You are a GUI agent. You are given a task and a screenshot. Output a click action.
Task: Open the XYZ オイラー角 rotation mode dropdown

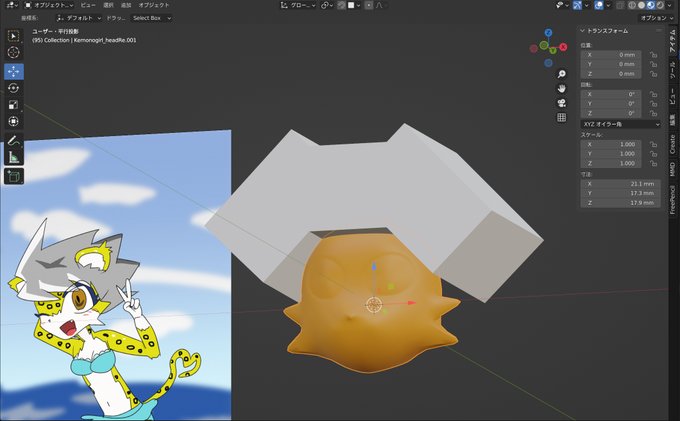(621, 124)
